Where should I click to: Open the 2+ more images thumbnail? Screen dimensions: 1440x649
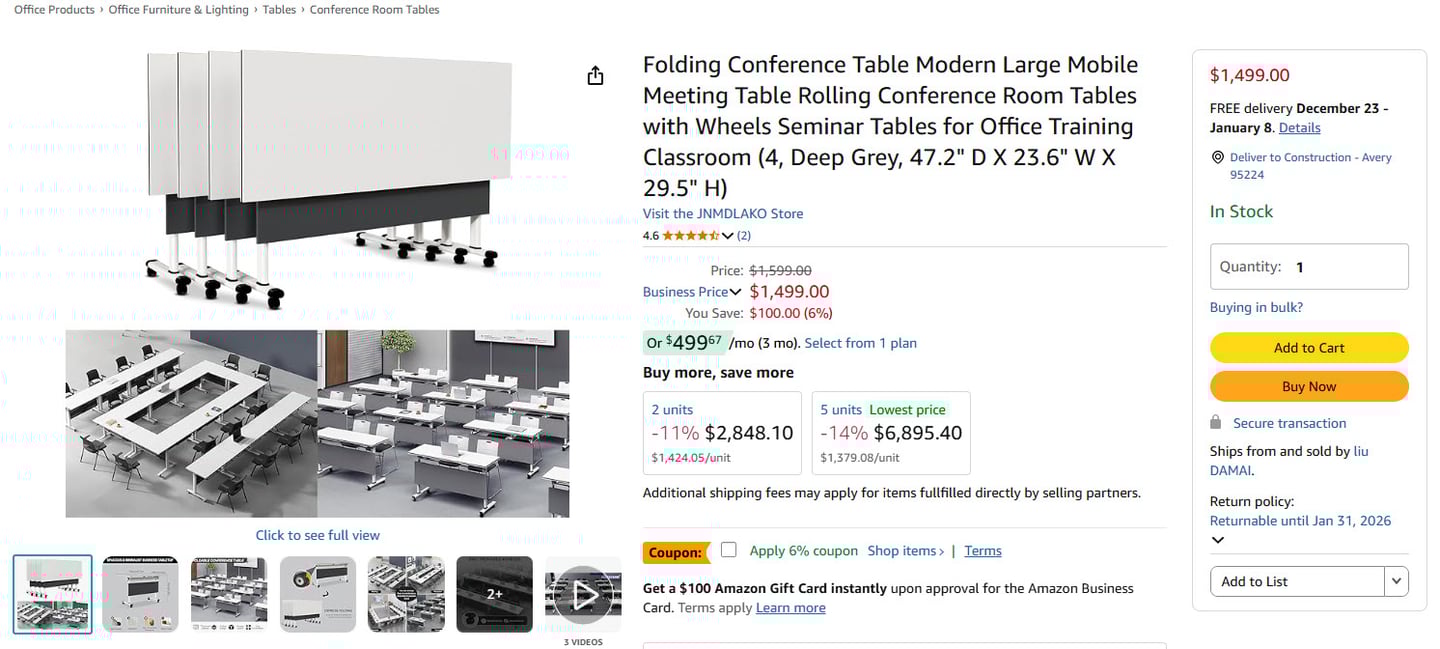click(494, 594)
